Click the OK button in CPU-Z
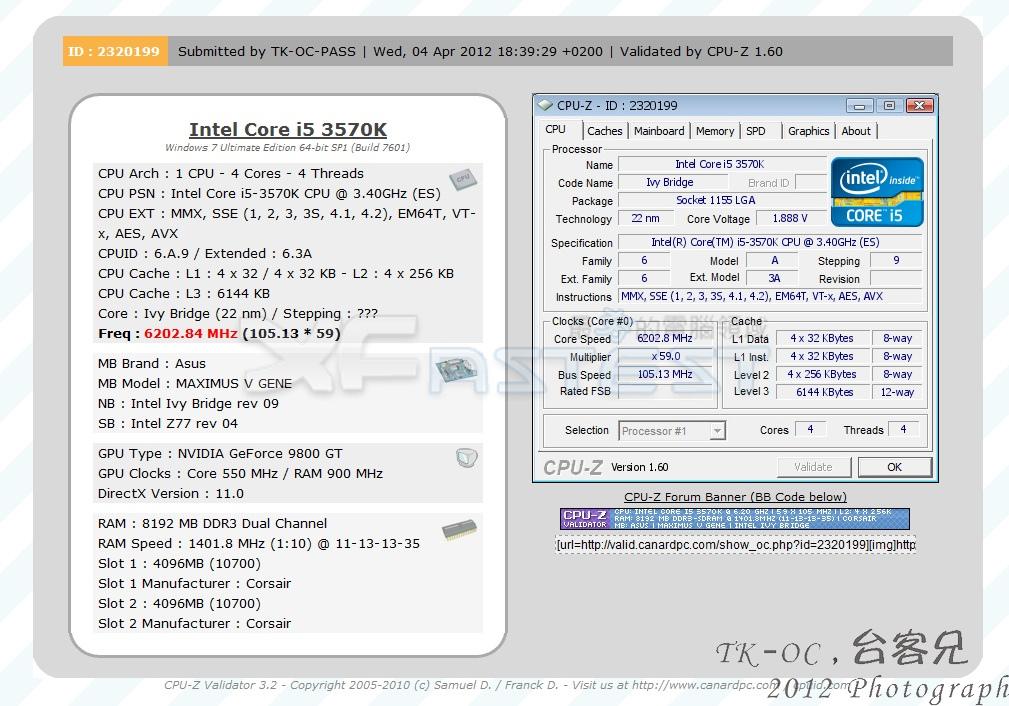 894,467
